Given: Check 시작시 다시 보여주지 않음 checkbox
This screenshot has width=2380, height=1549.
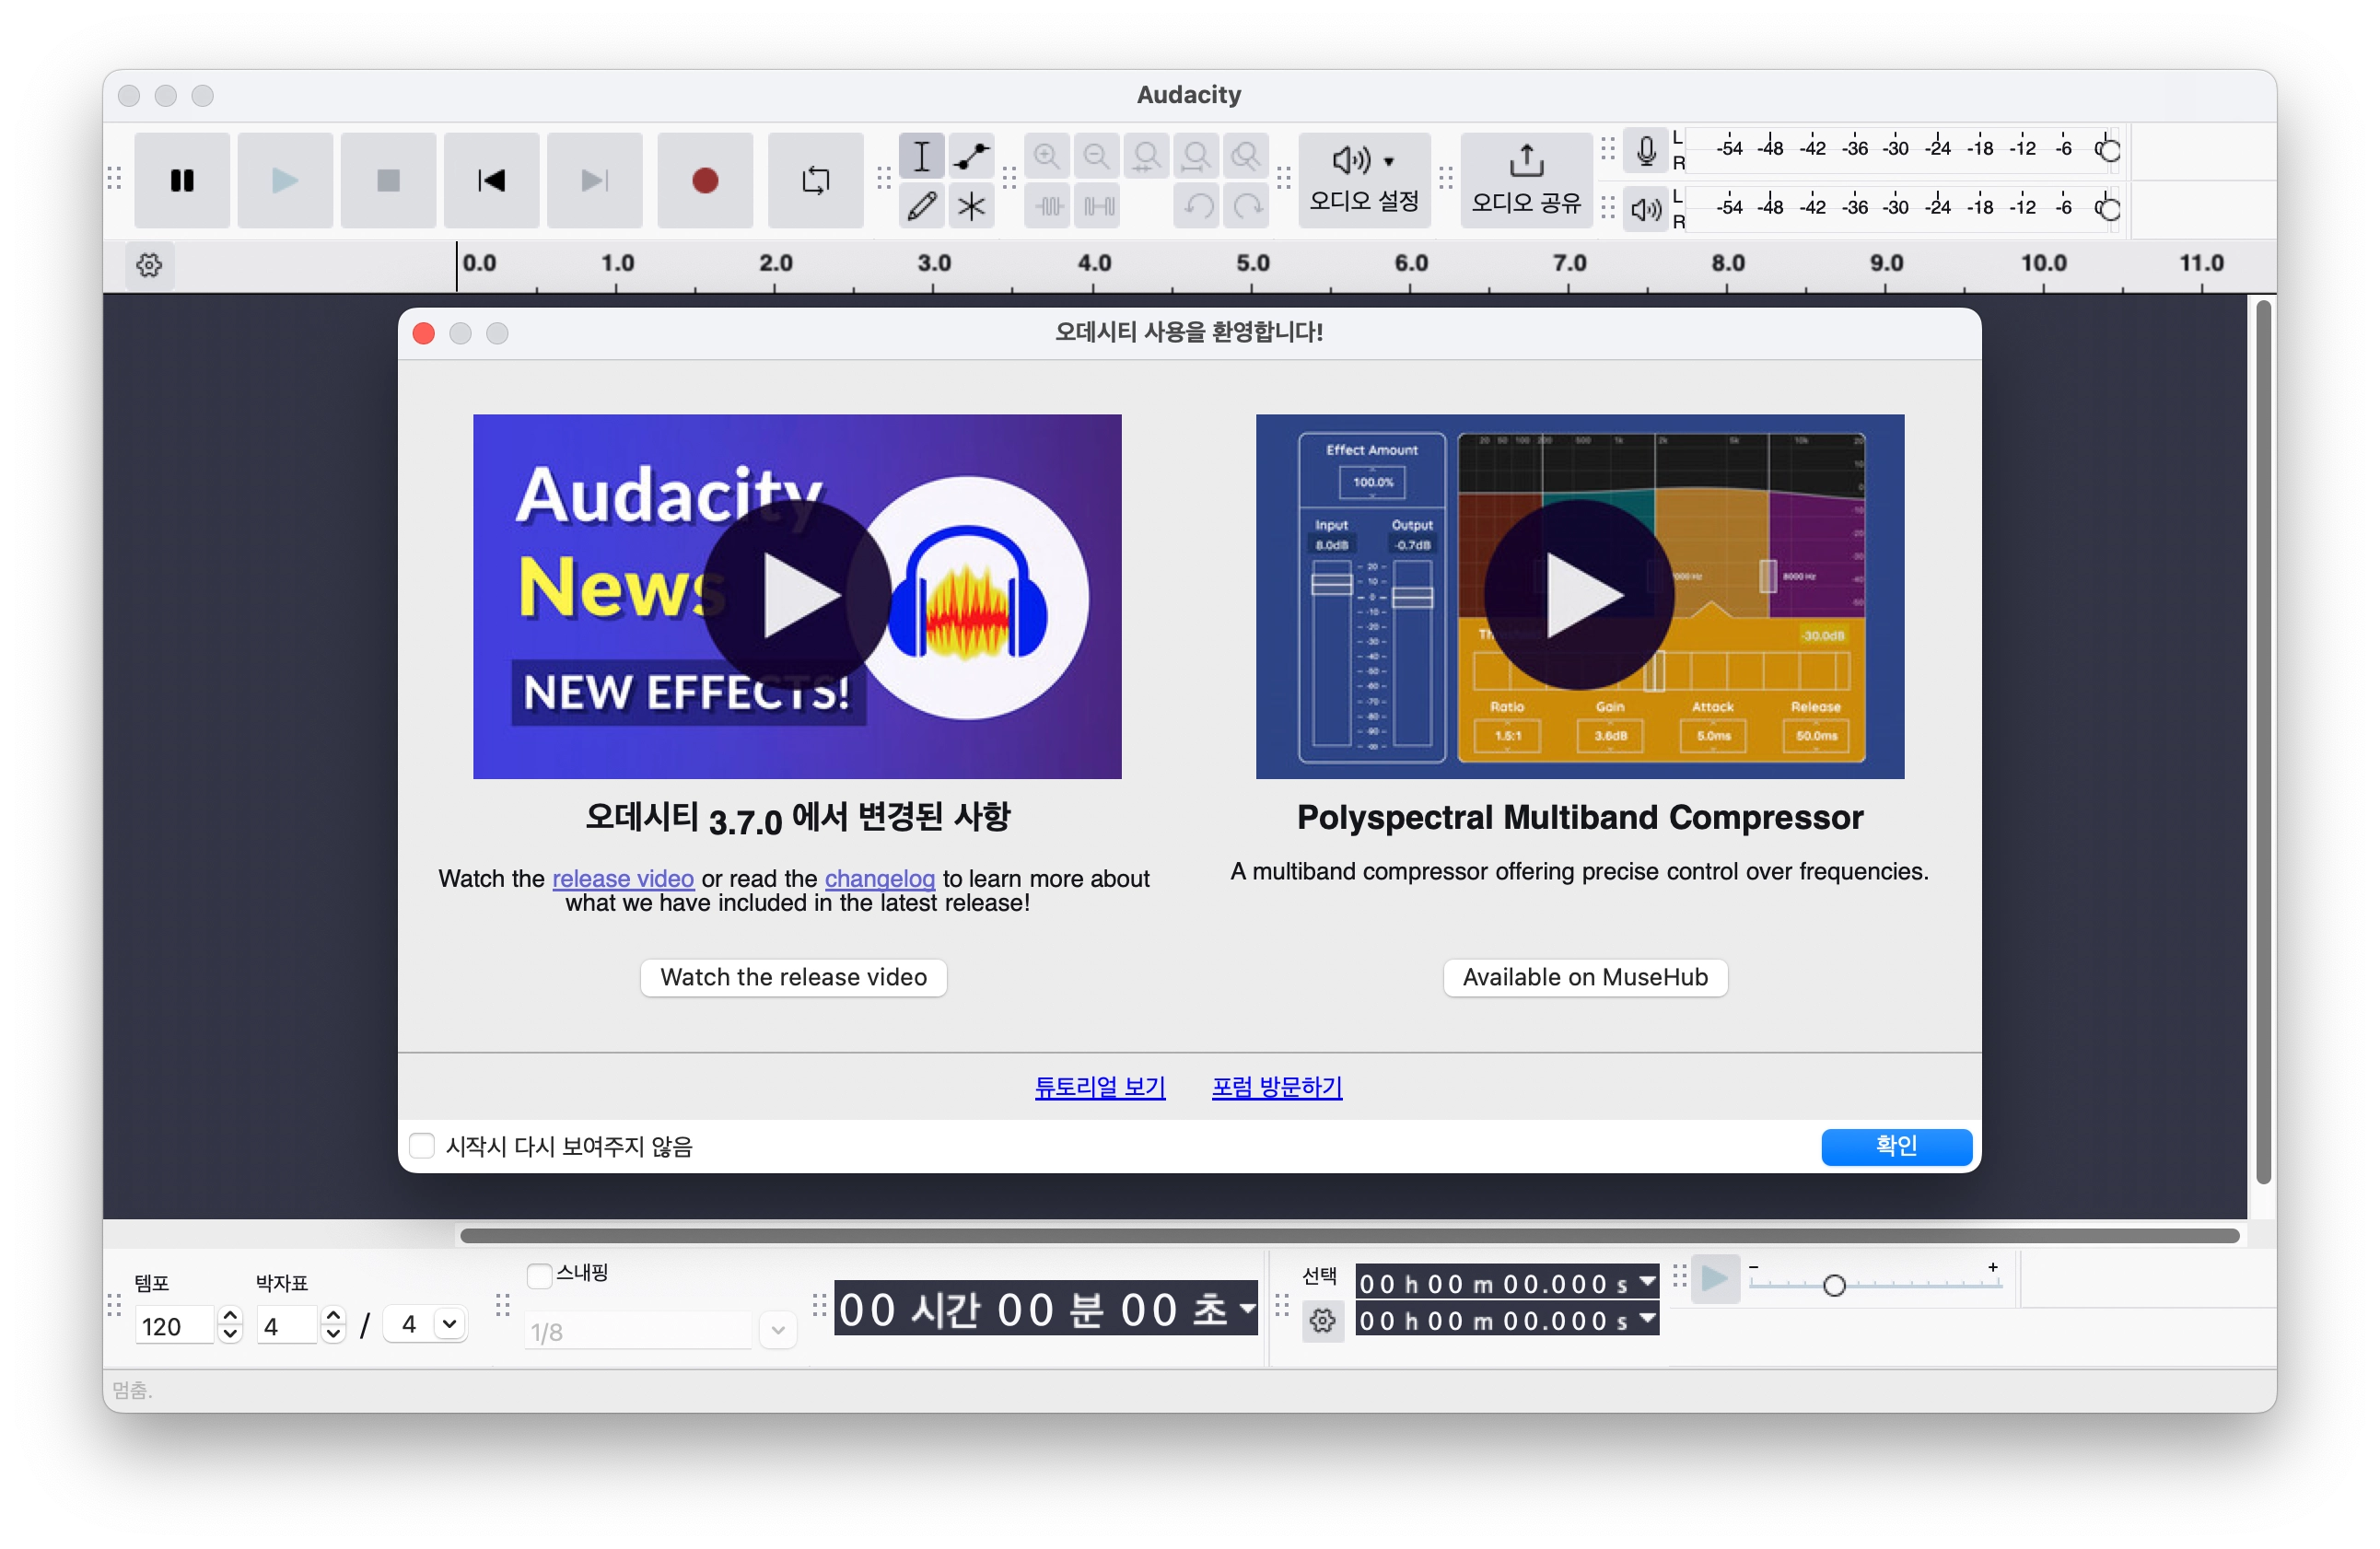Looking at the screenshot, I should coord(423,1146).
